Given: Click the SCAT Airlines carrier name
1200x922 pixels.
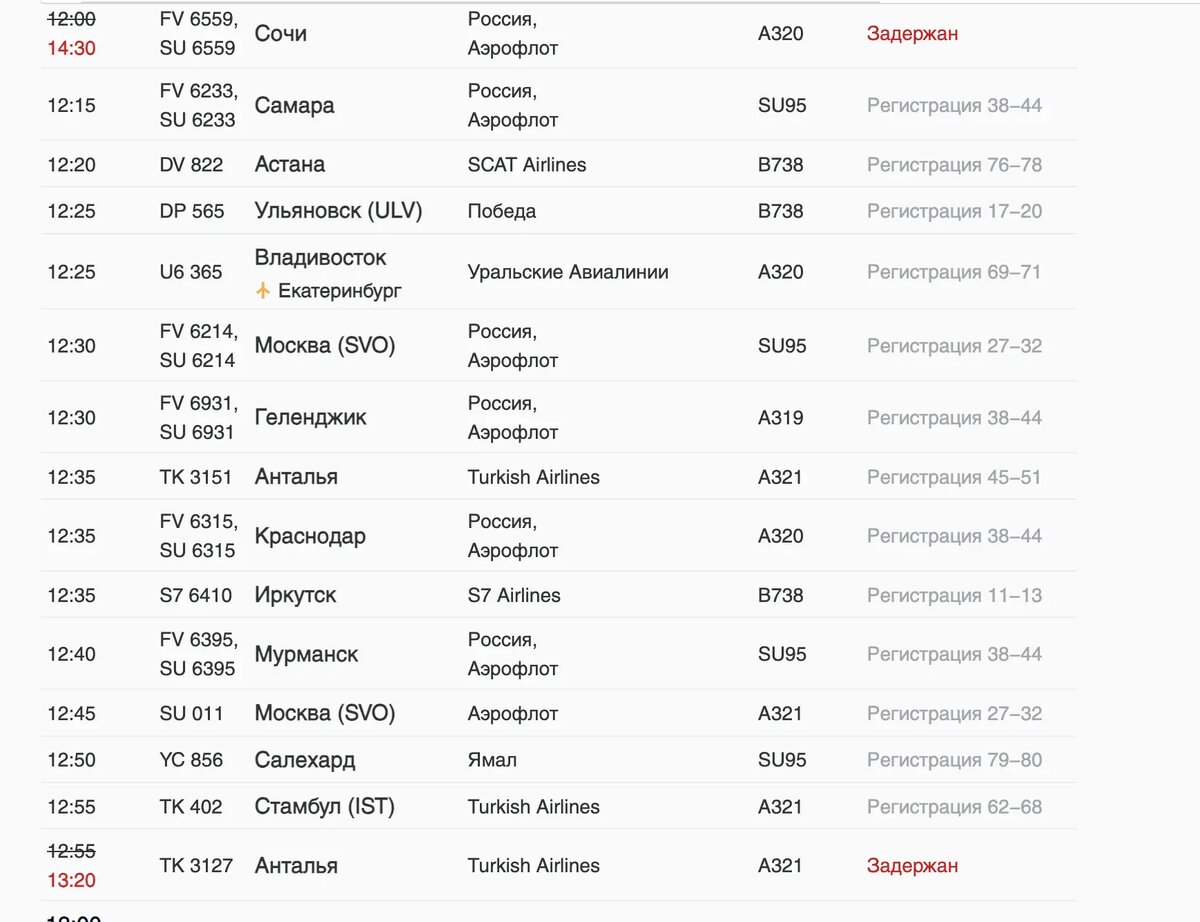Looking at the screenshot, I should click(527, 164).
